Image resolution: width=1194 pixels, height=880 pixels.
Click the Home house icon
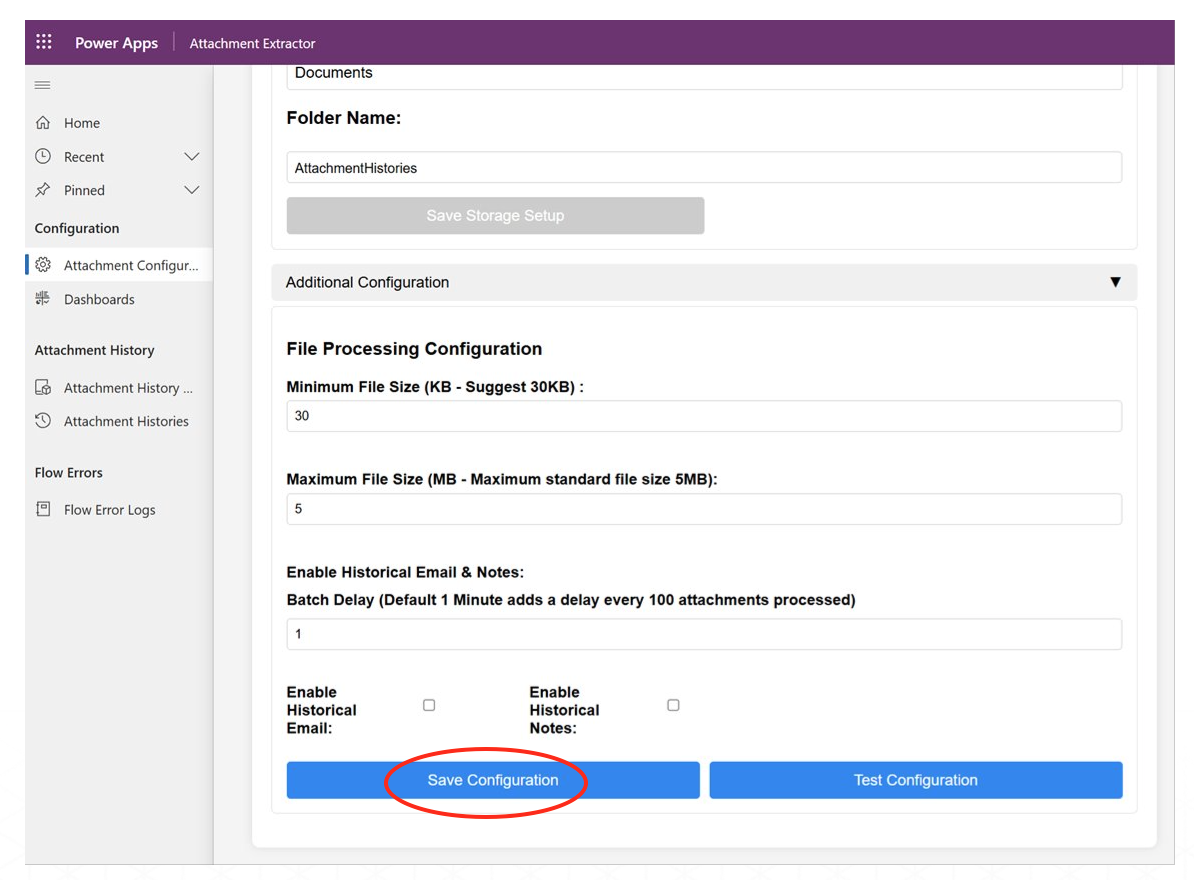(43, 123)
